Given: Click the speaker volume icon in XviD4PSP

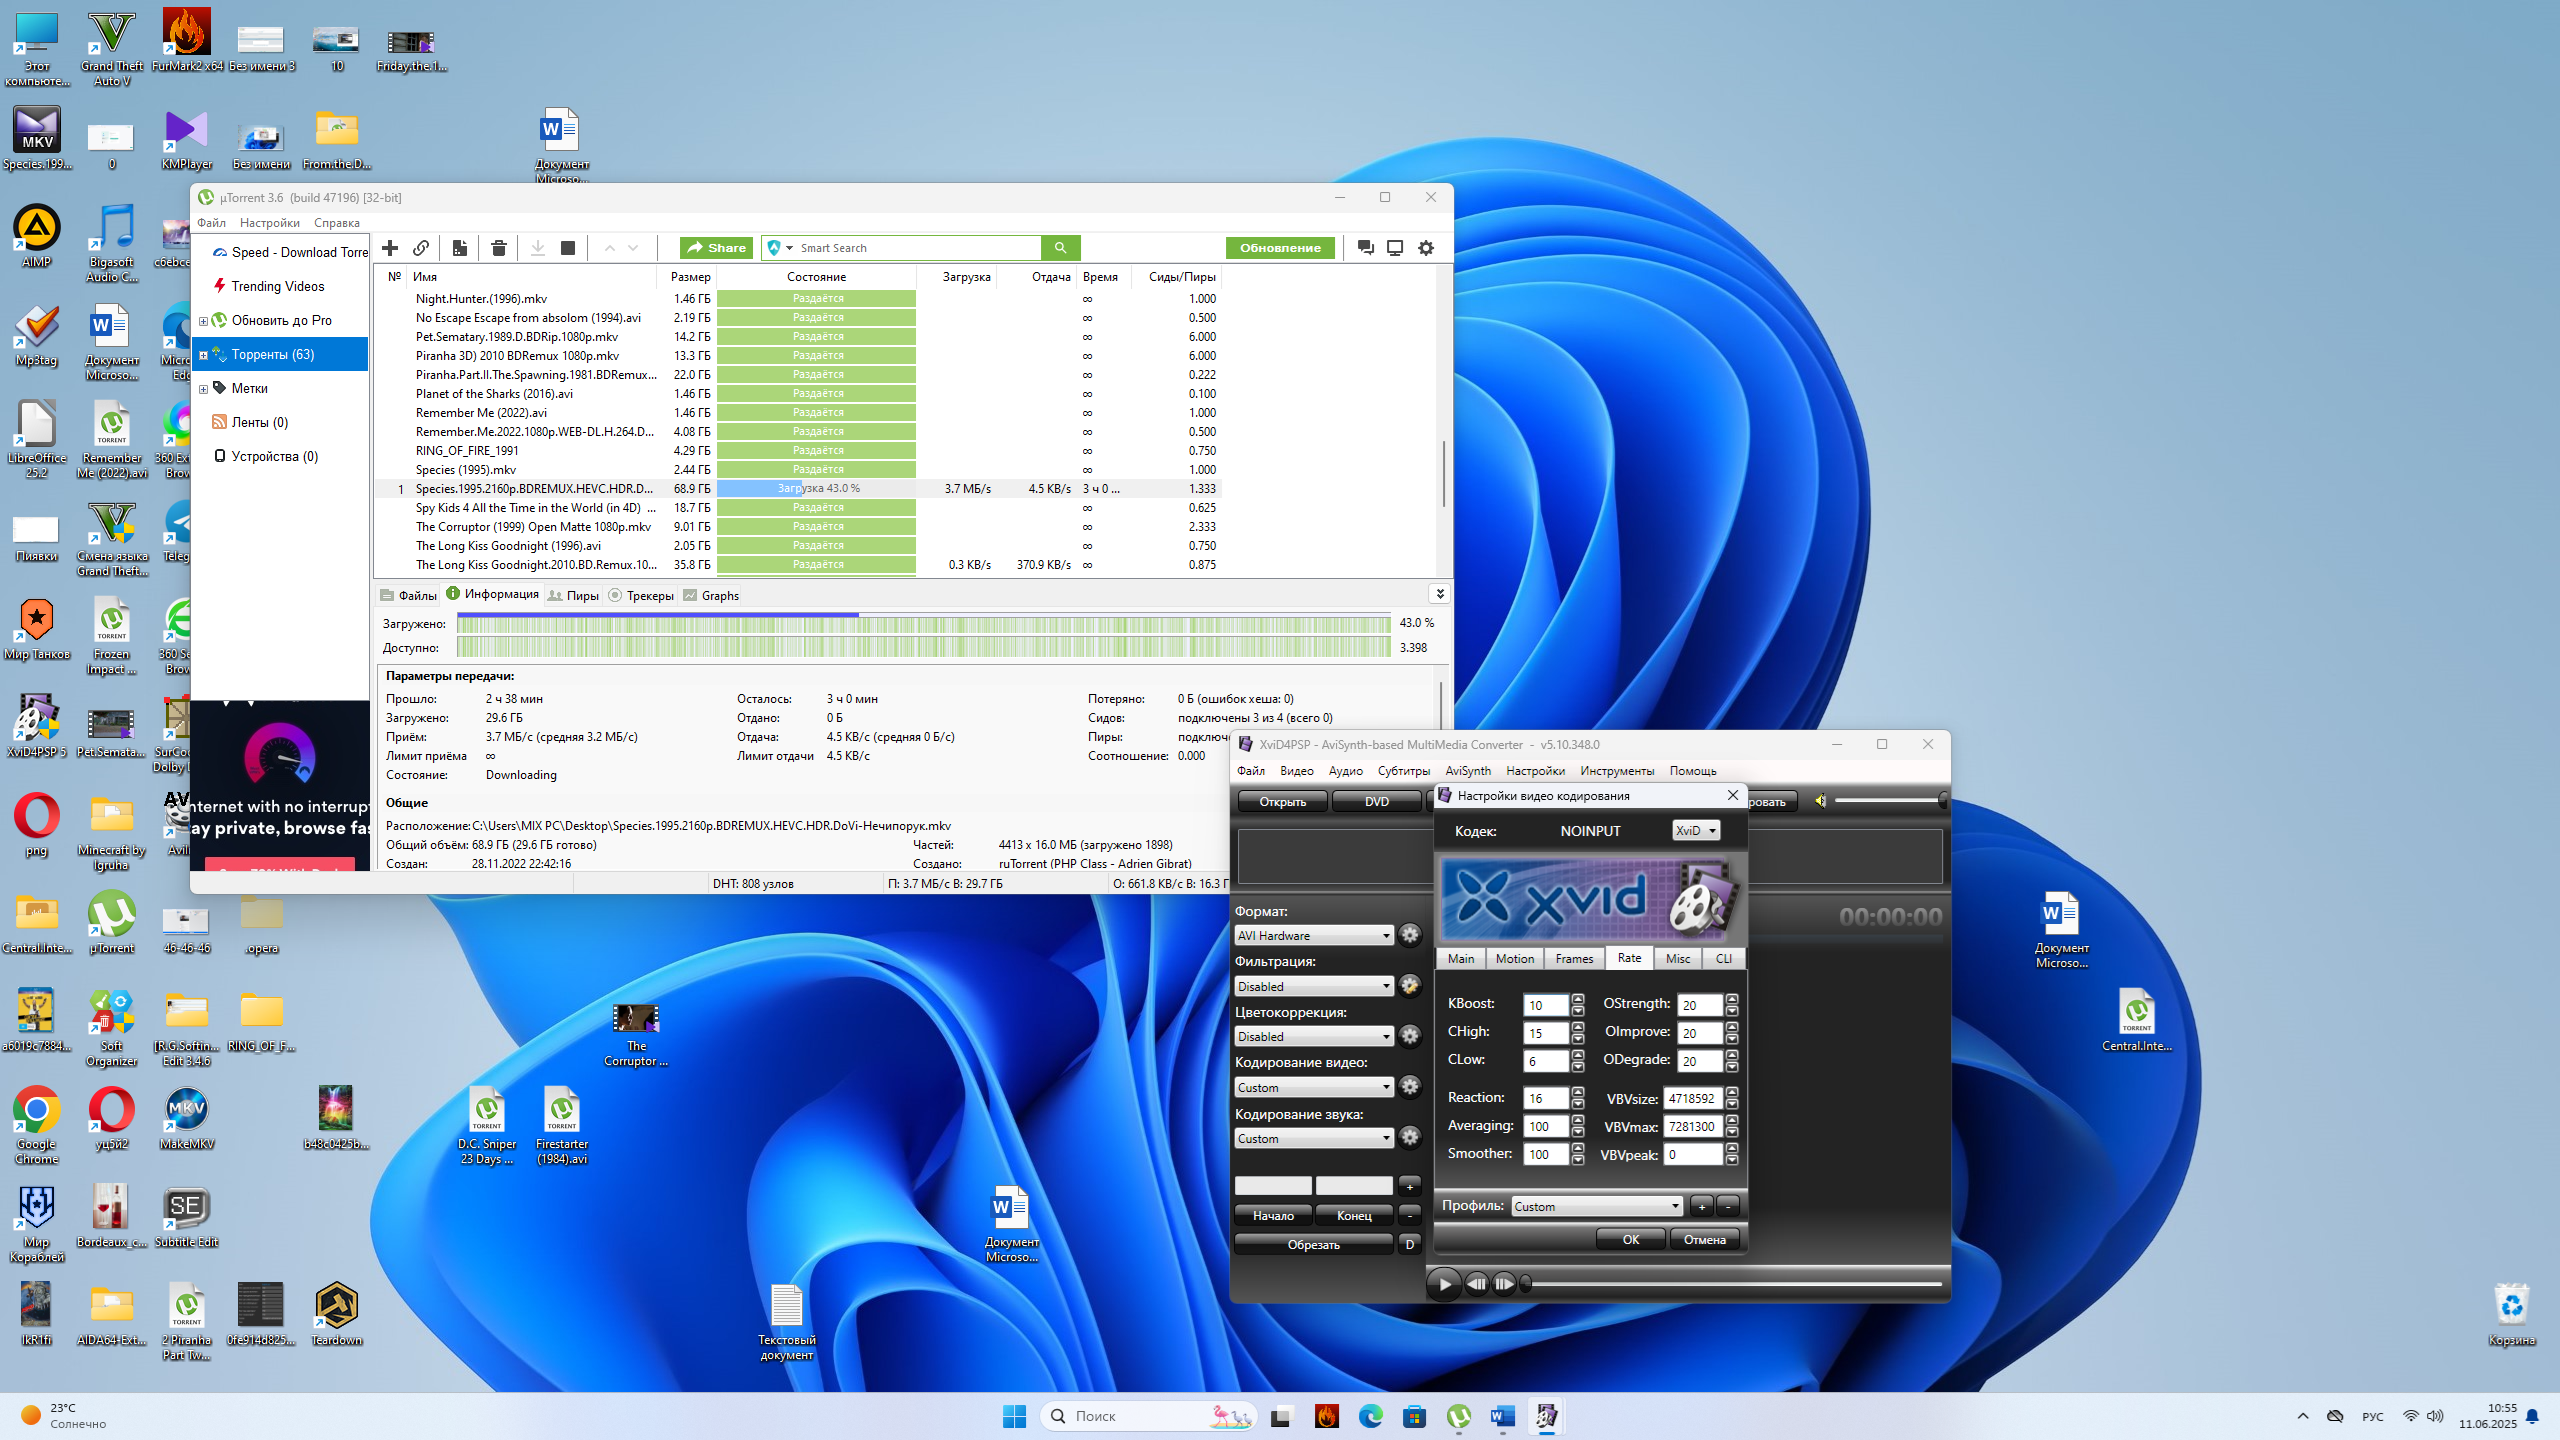Looking at the screenshot, I should pos(1821,801).
